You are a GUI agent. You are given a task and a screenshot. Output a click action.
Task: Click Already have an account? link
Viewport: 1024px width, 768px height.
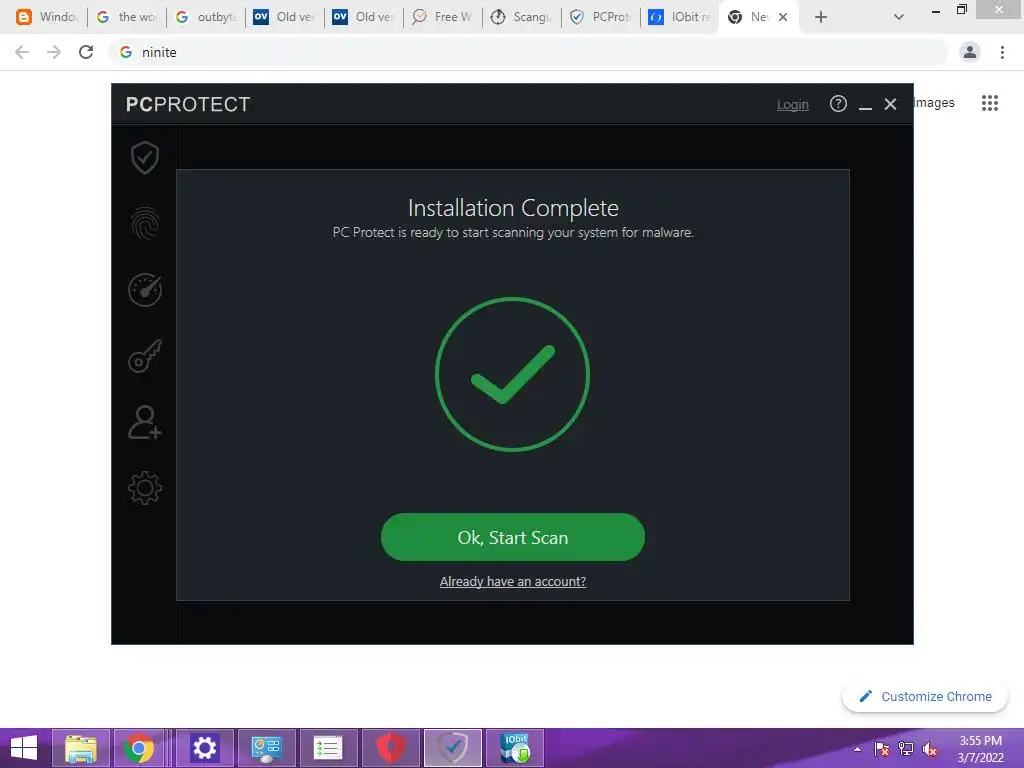(513, 581)
